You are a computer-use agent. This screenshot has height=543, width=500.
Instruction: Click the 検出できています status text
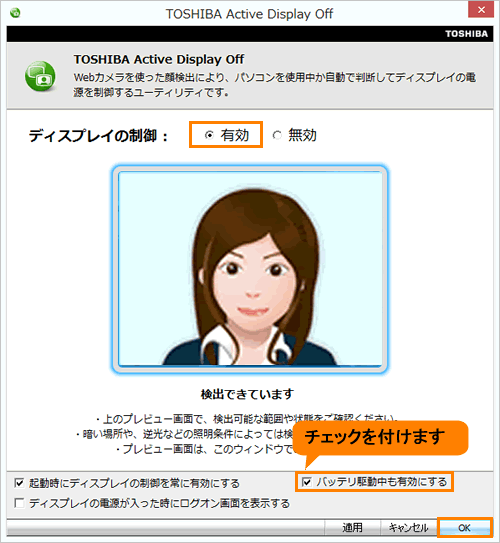click(247, 394)
